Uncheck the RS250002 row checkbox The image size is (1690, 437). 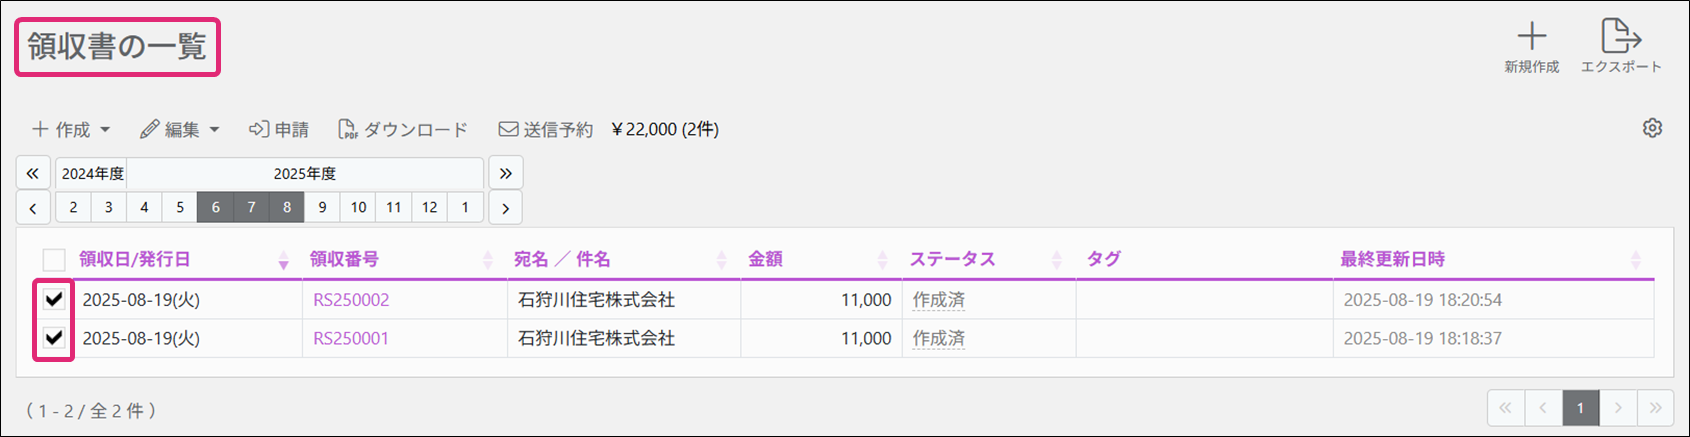(x=54, y=299)
